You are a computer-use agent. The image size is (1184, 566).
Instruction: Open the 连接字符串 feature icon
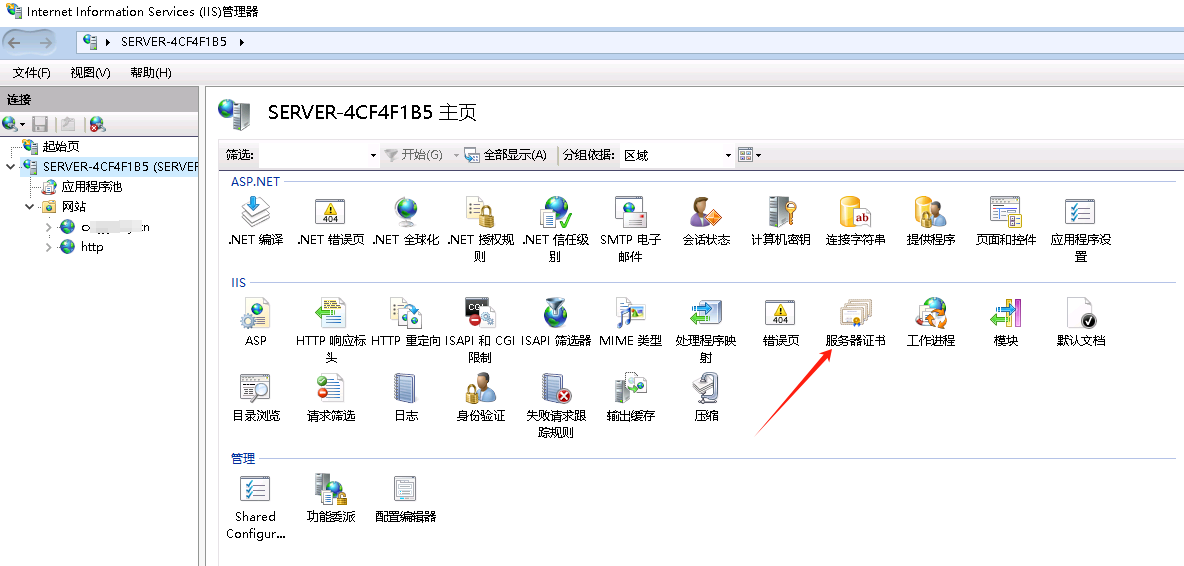tap(856, 212)
